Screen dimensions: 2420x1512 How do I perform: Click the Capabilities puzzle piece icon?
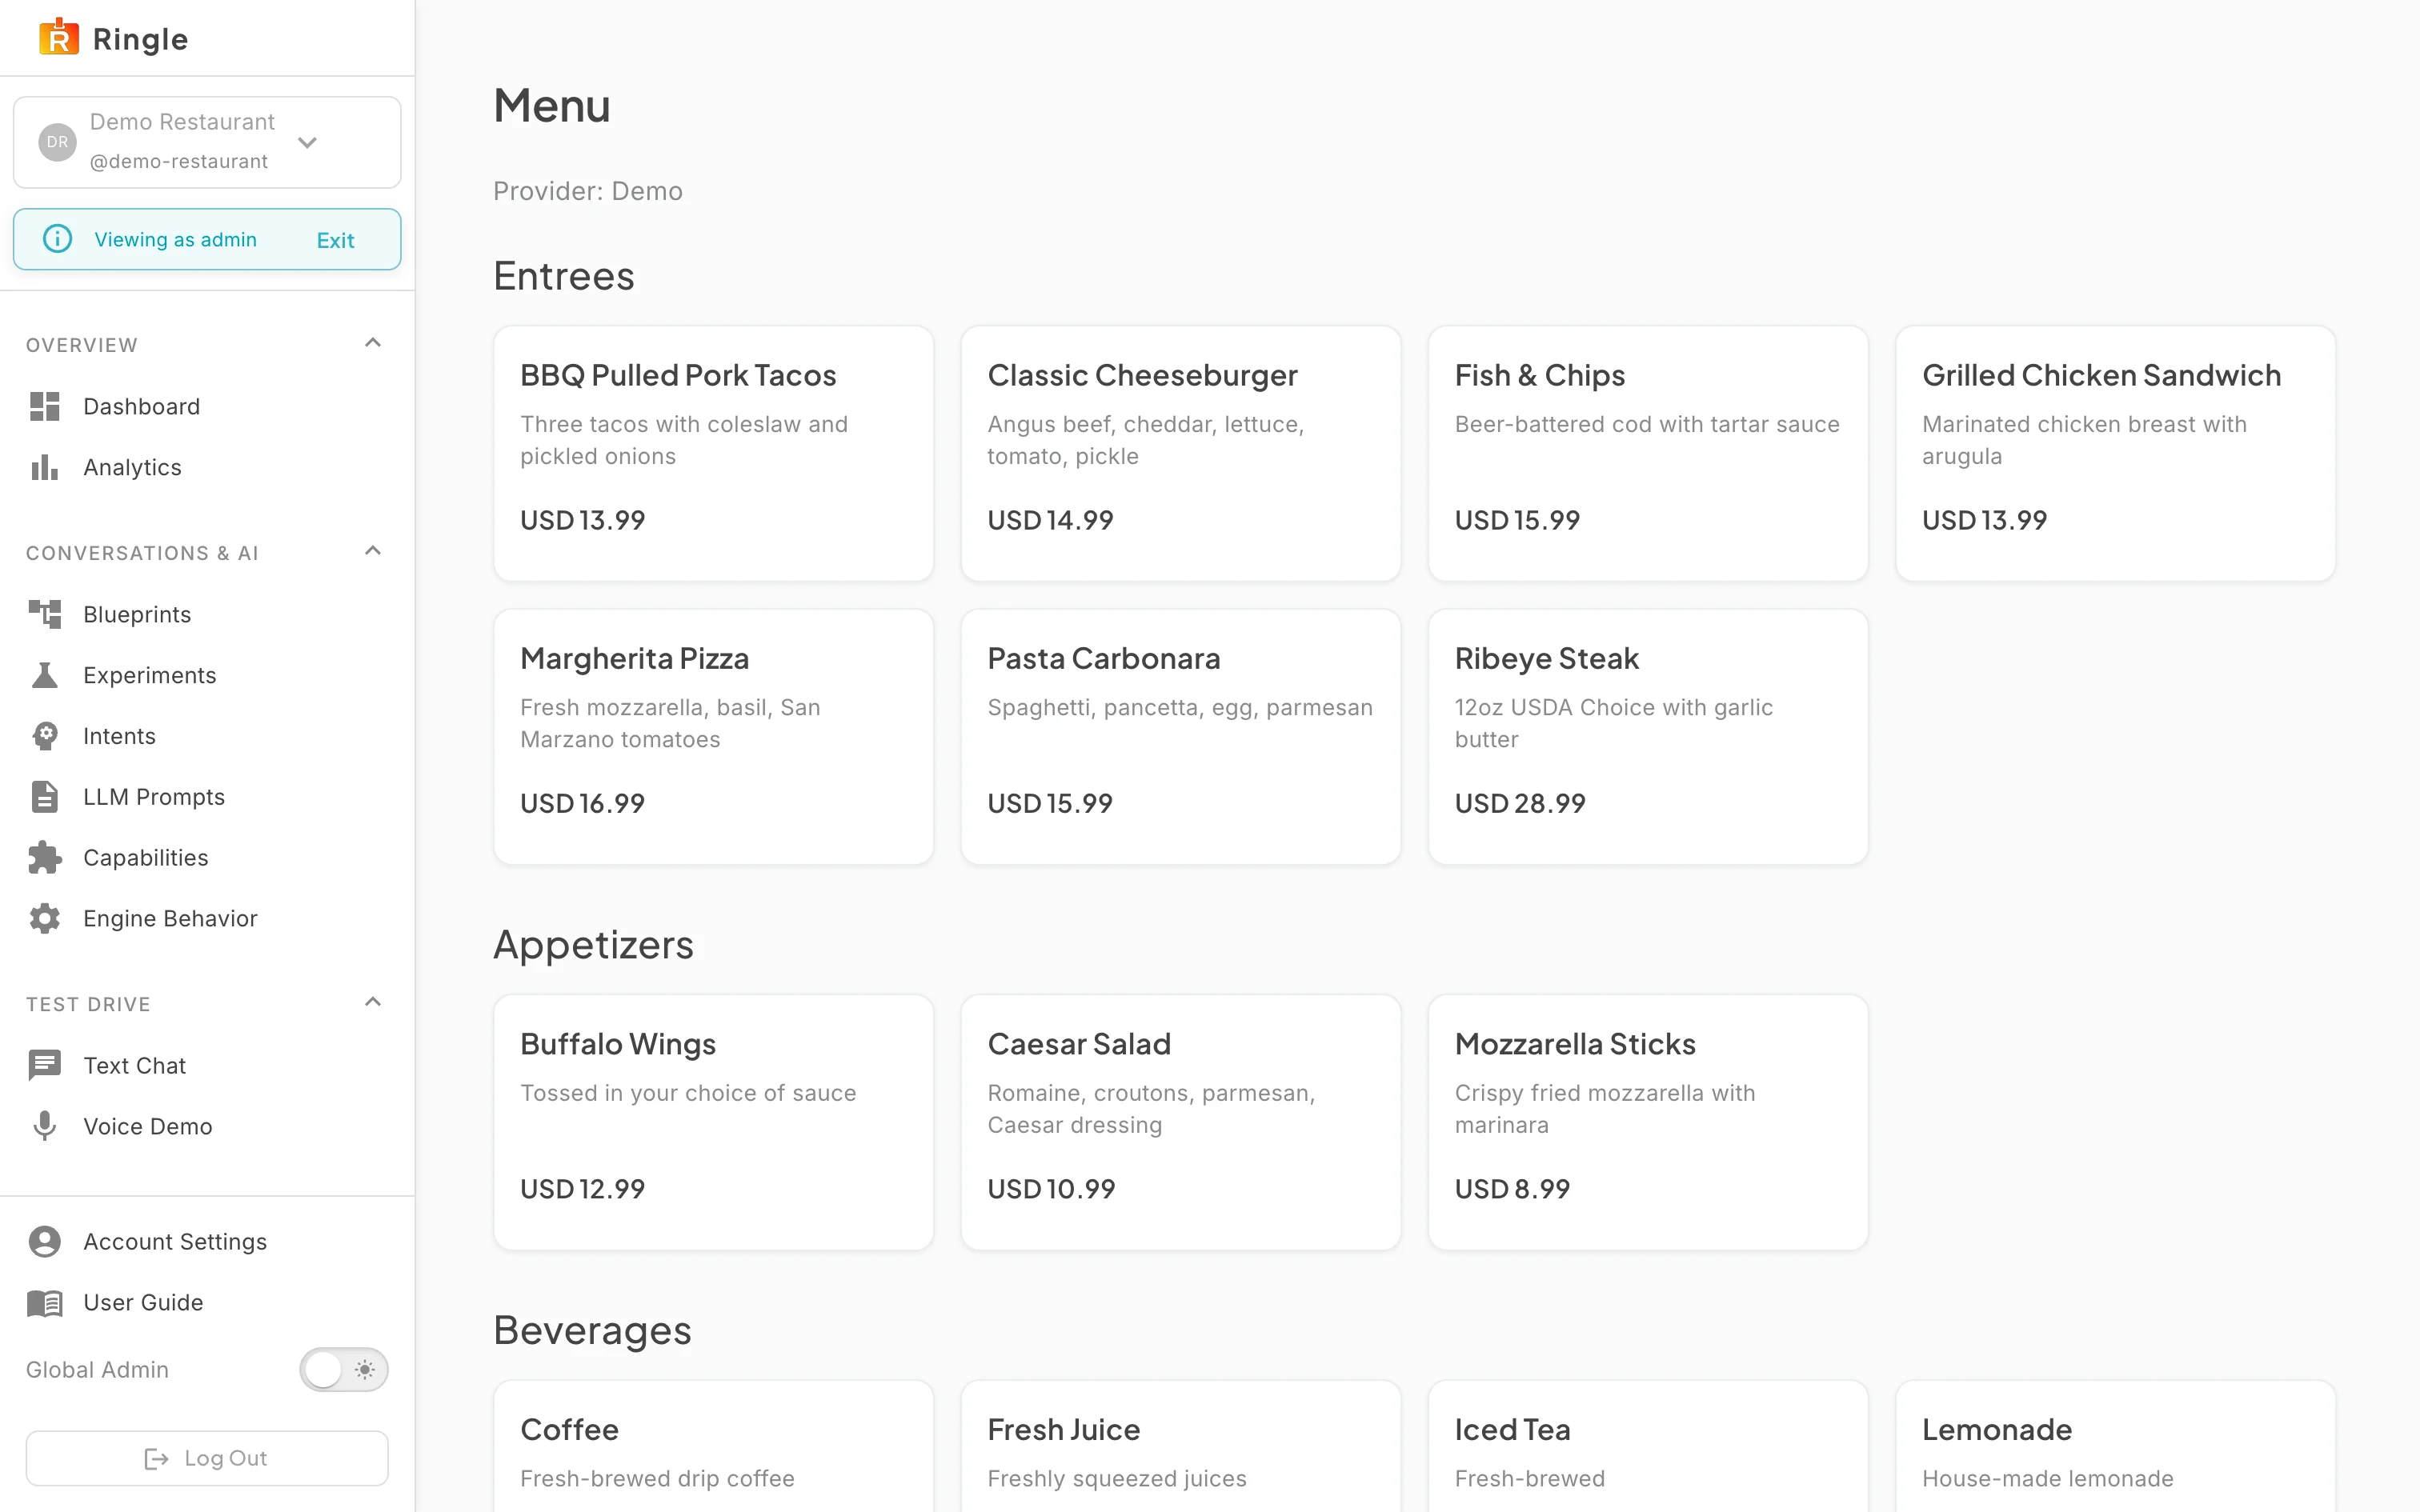pyautogui.click(x=45, y=857)
